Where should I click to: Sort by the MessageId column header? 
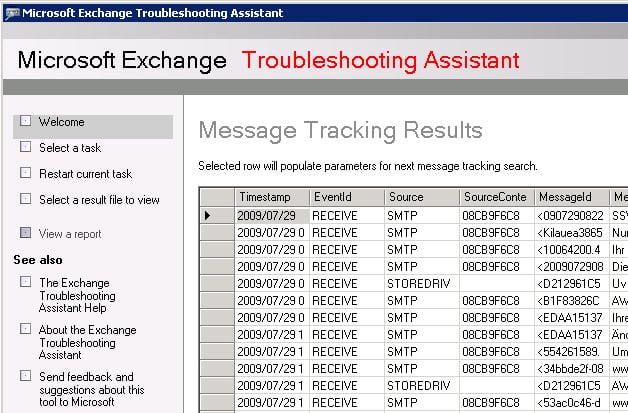572,197
